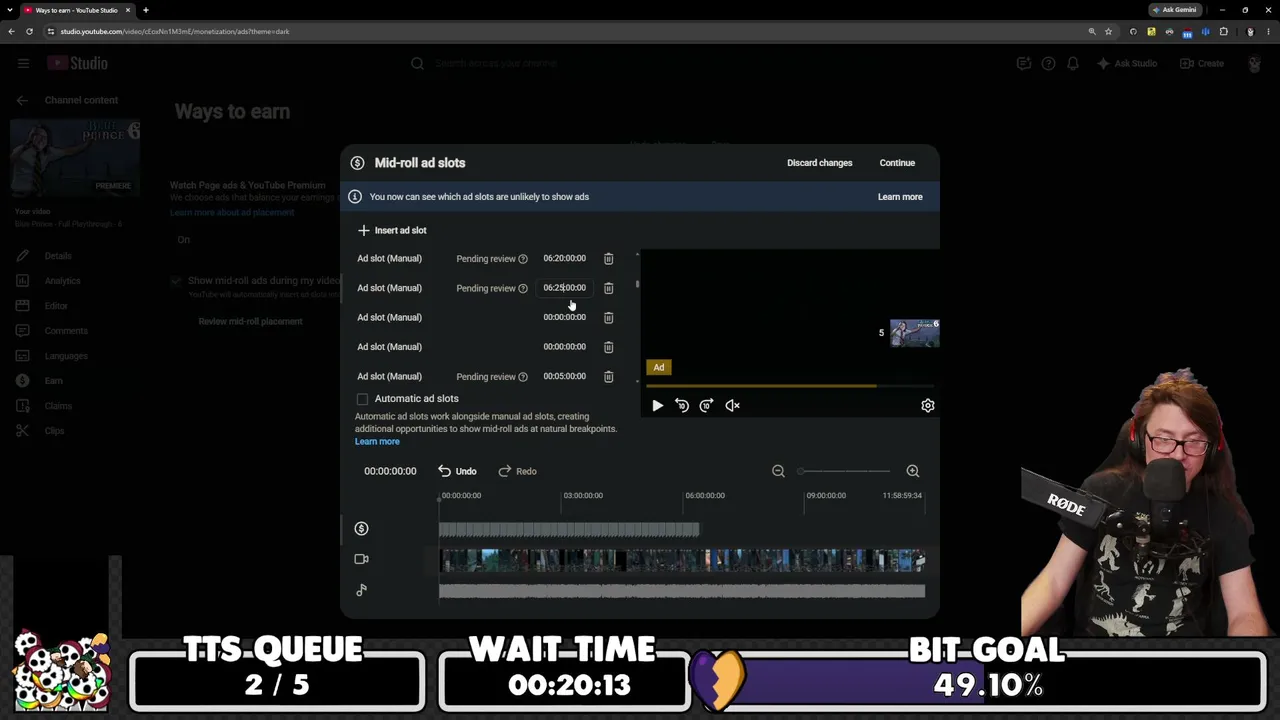The width and height of the screenshot is (1280, 720).
Task: Unmute the preview player
Action: (733, 405)
